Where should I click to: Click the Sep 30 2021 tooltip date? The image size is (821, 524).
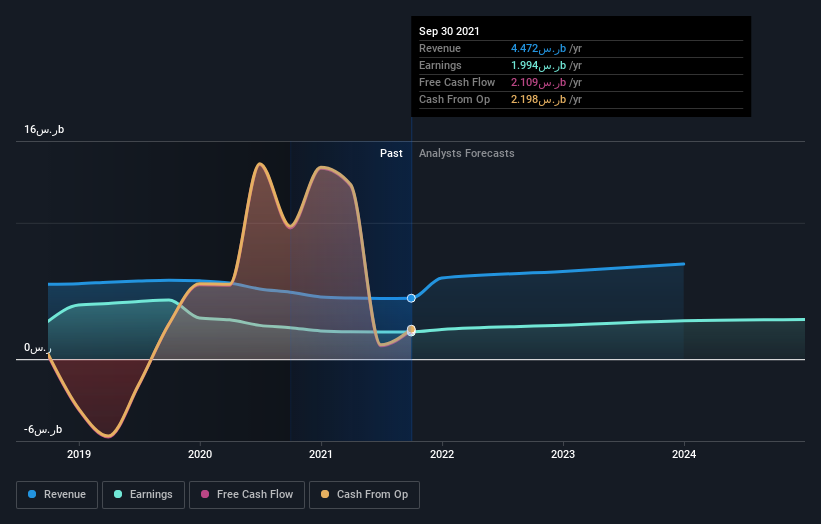tap(449, 31)
